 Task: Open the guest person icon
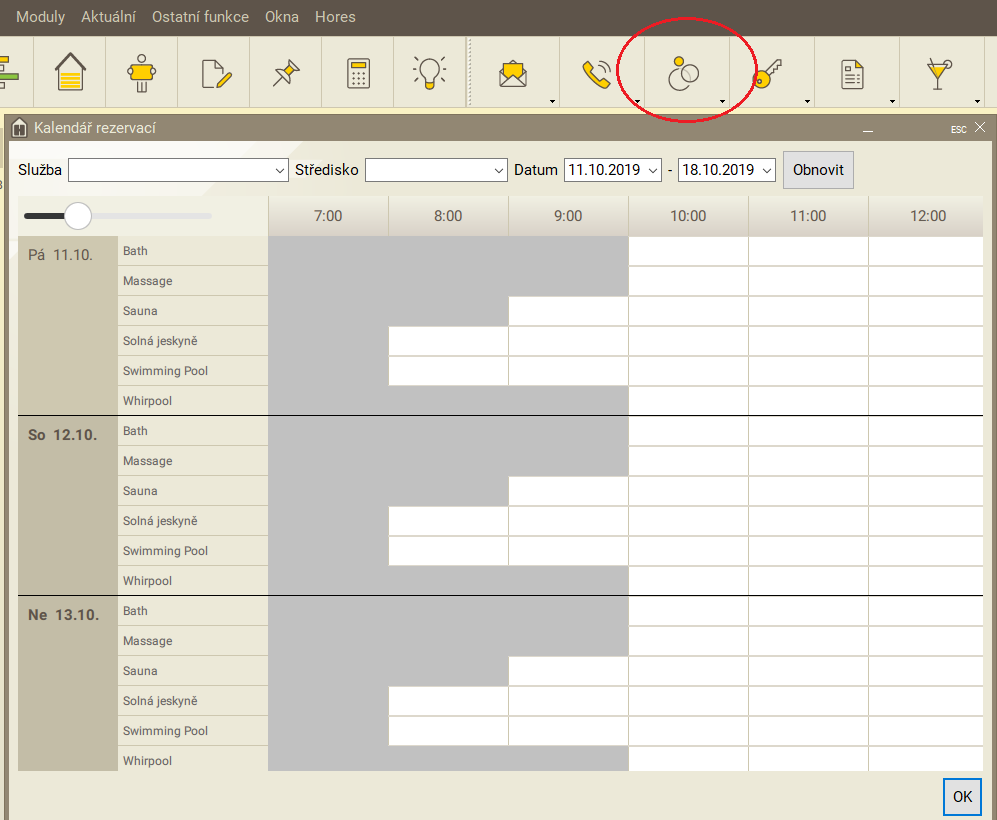(142, 73)
